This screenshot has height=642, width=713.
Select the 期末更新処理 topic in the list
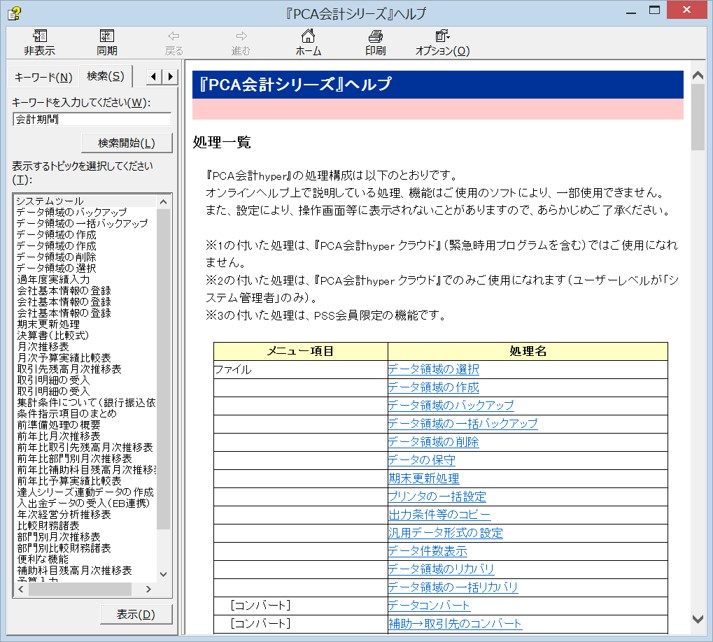pos(48,324)
